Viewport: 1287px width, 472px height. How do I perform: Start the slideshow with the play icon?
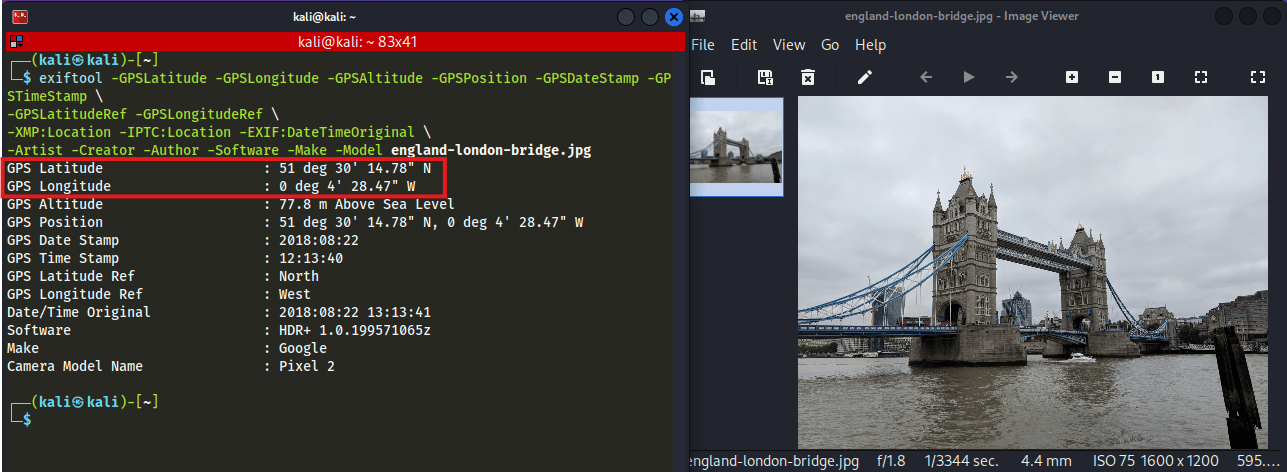(968, 77)
